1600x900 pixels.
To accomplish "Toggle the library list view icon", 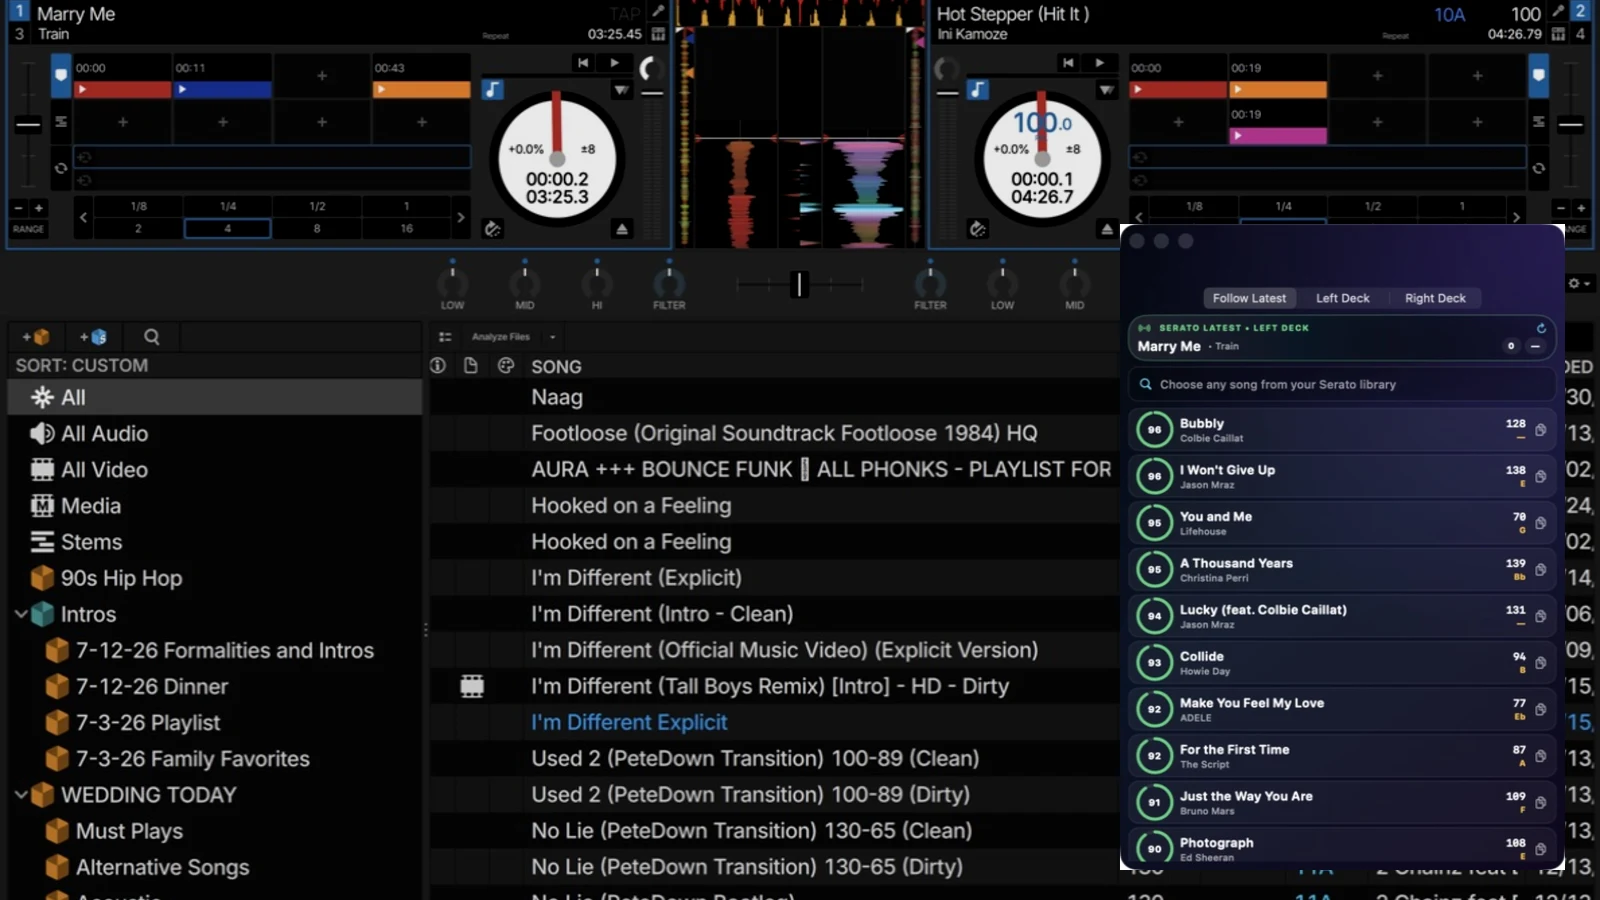I will [x=445, y=337].
